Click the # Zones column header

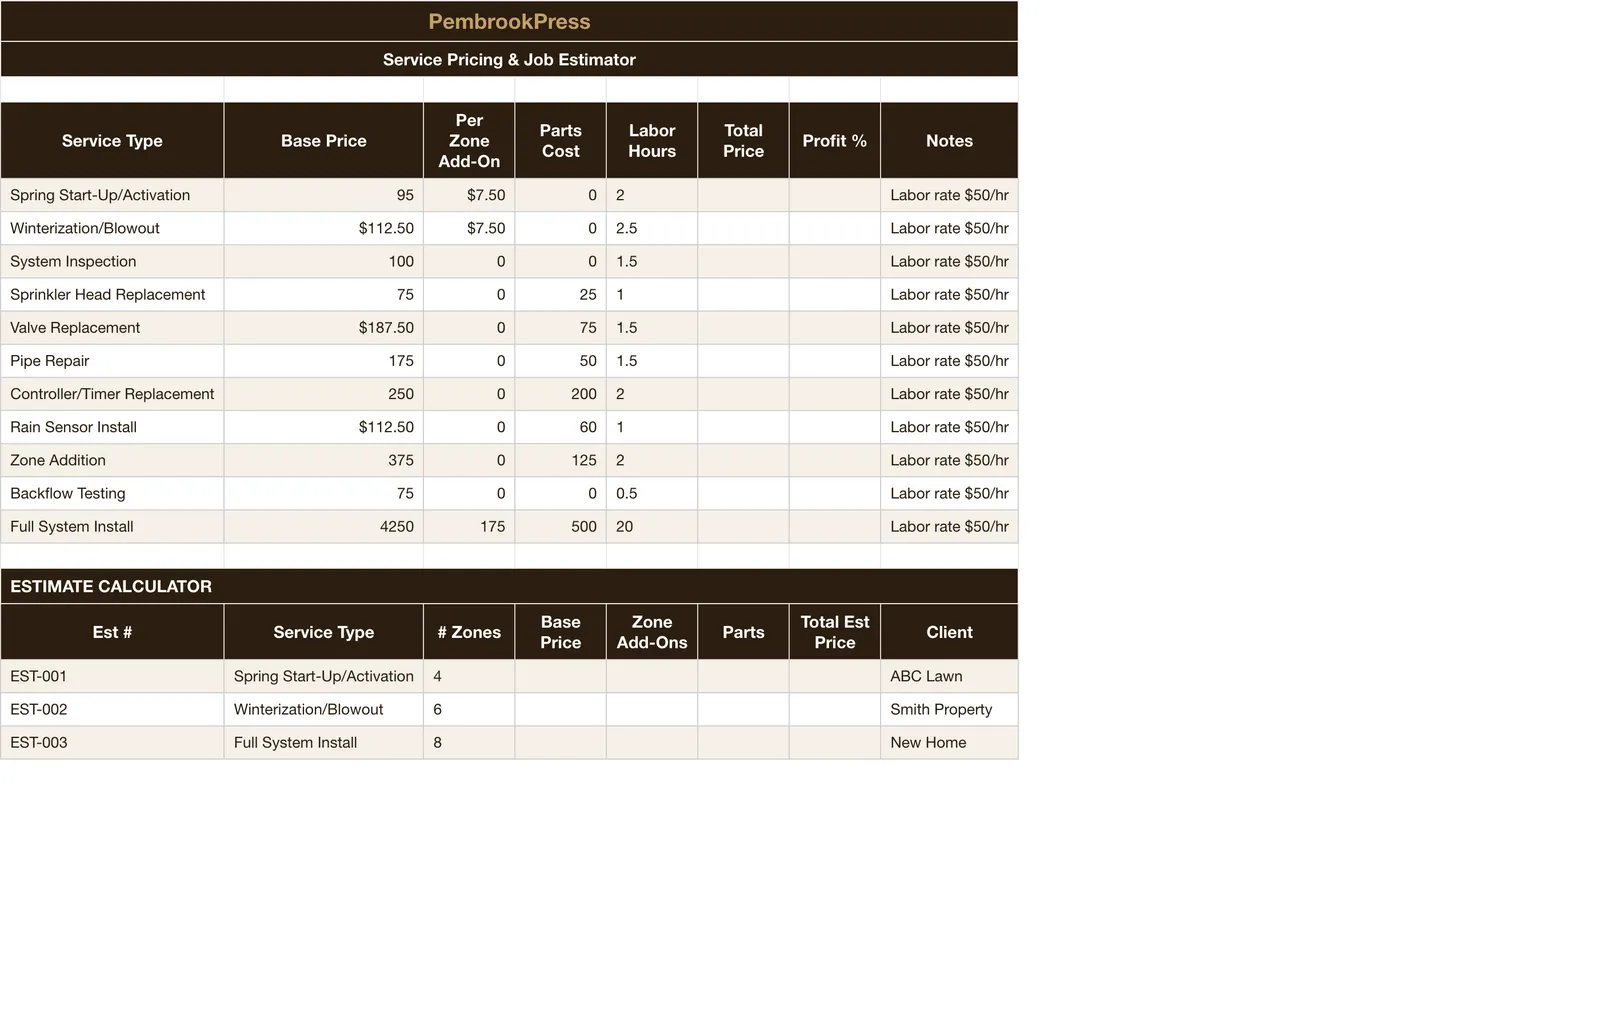(x=469, y=632)
